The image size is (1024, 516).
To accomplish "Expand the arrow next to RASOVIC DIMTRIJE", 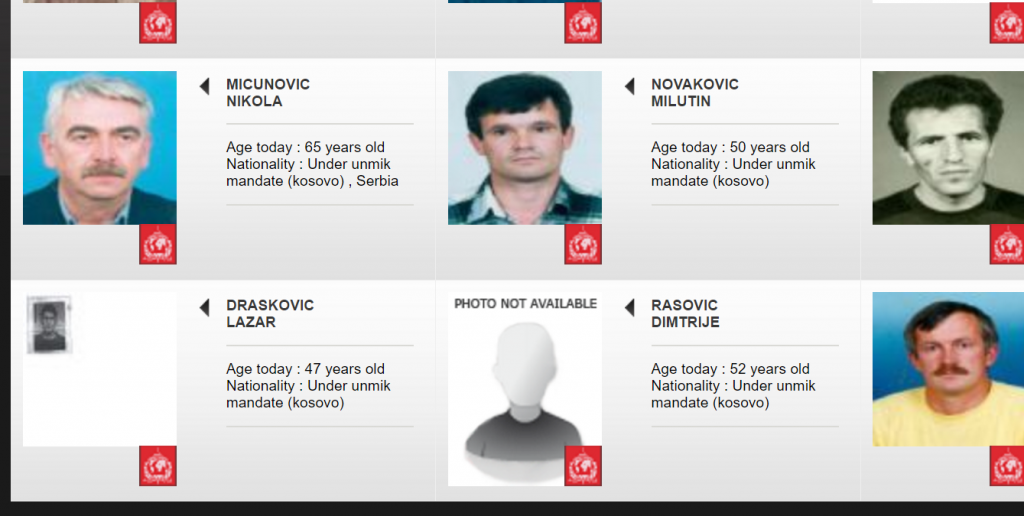I will tap(630, 308).
